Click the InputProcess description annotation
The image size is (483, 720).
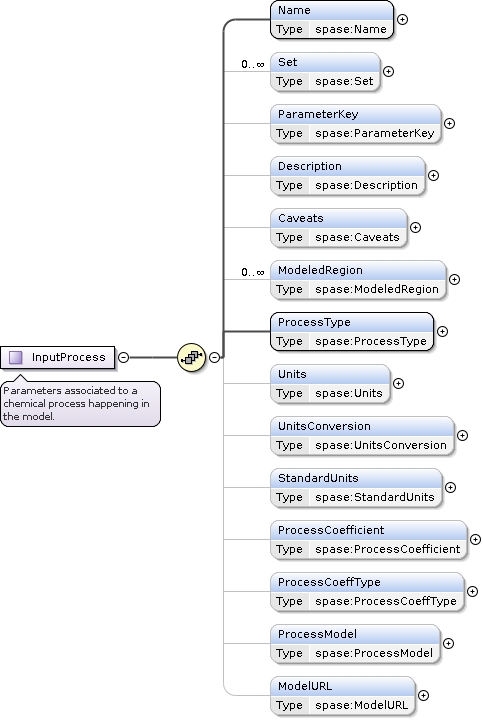point(80,404)
